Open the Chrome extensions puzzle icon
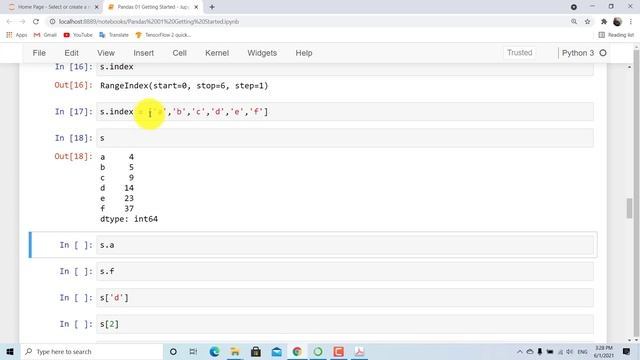Viewport: 640px width, 360px height. point(604,22)
